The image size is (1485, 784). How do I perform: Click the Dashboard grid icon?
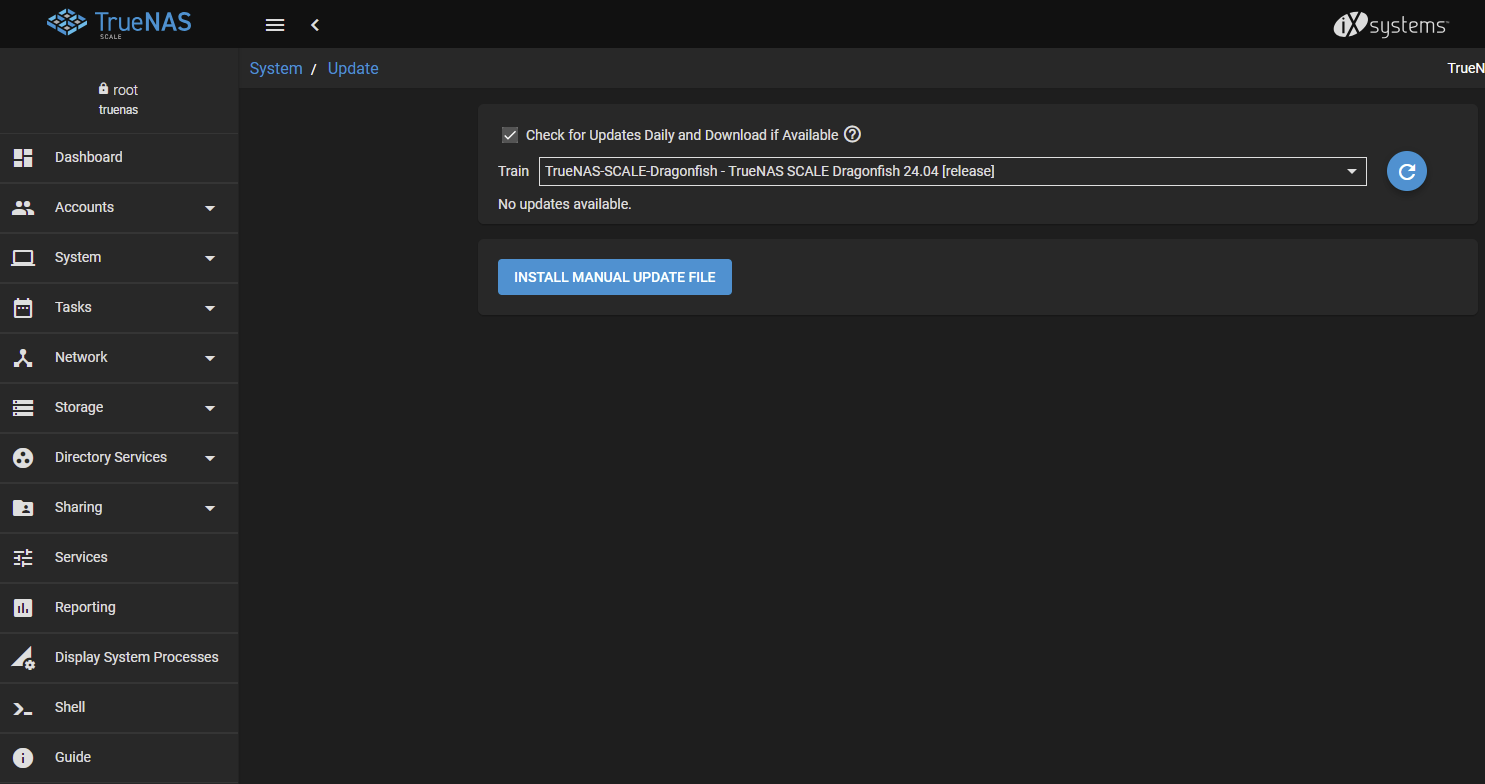[23, 158]
